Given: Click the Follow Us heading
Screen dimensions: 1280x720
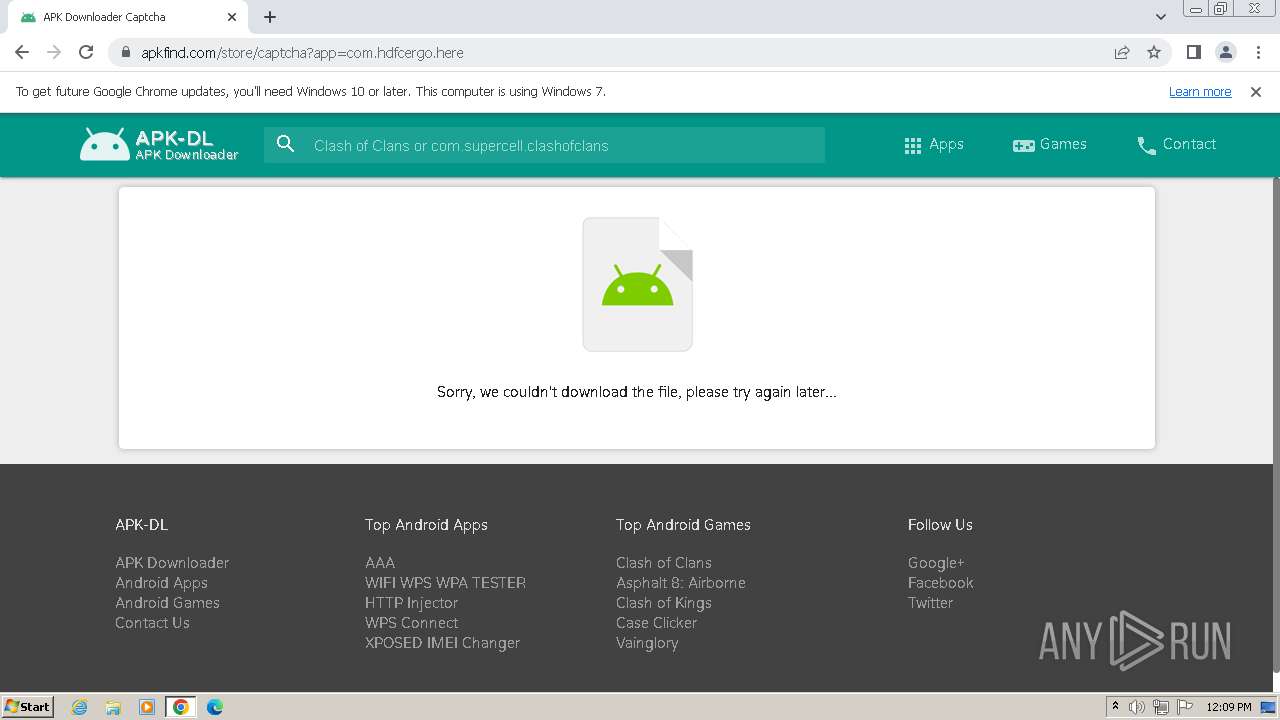Looking at the screenshot, I should 940,525.
